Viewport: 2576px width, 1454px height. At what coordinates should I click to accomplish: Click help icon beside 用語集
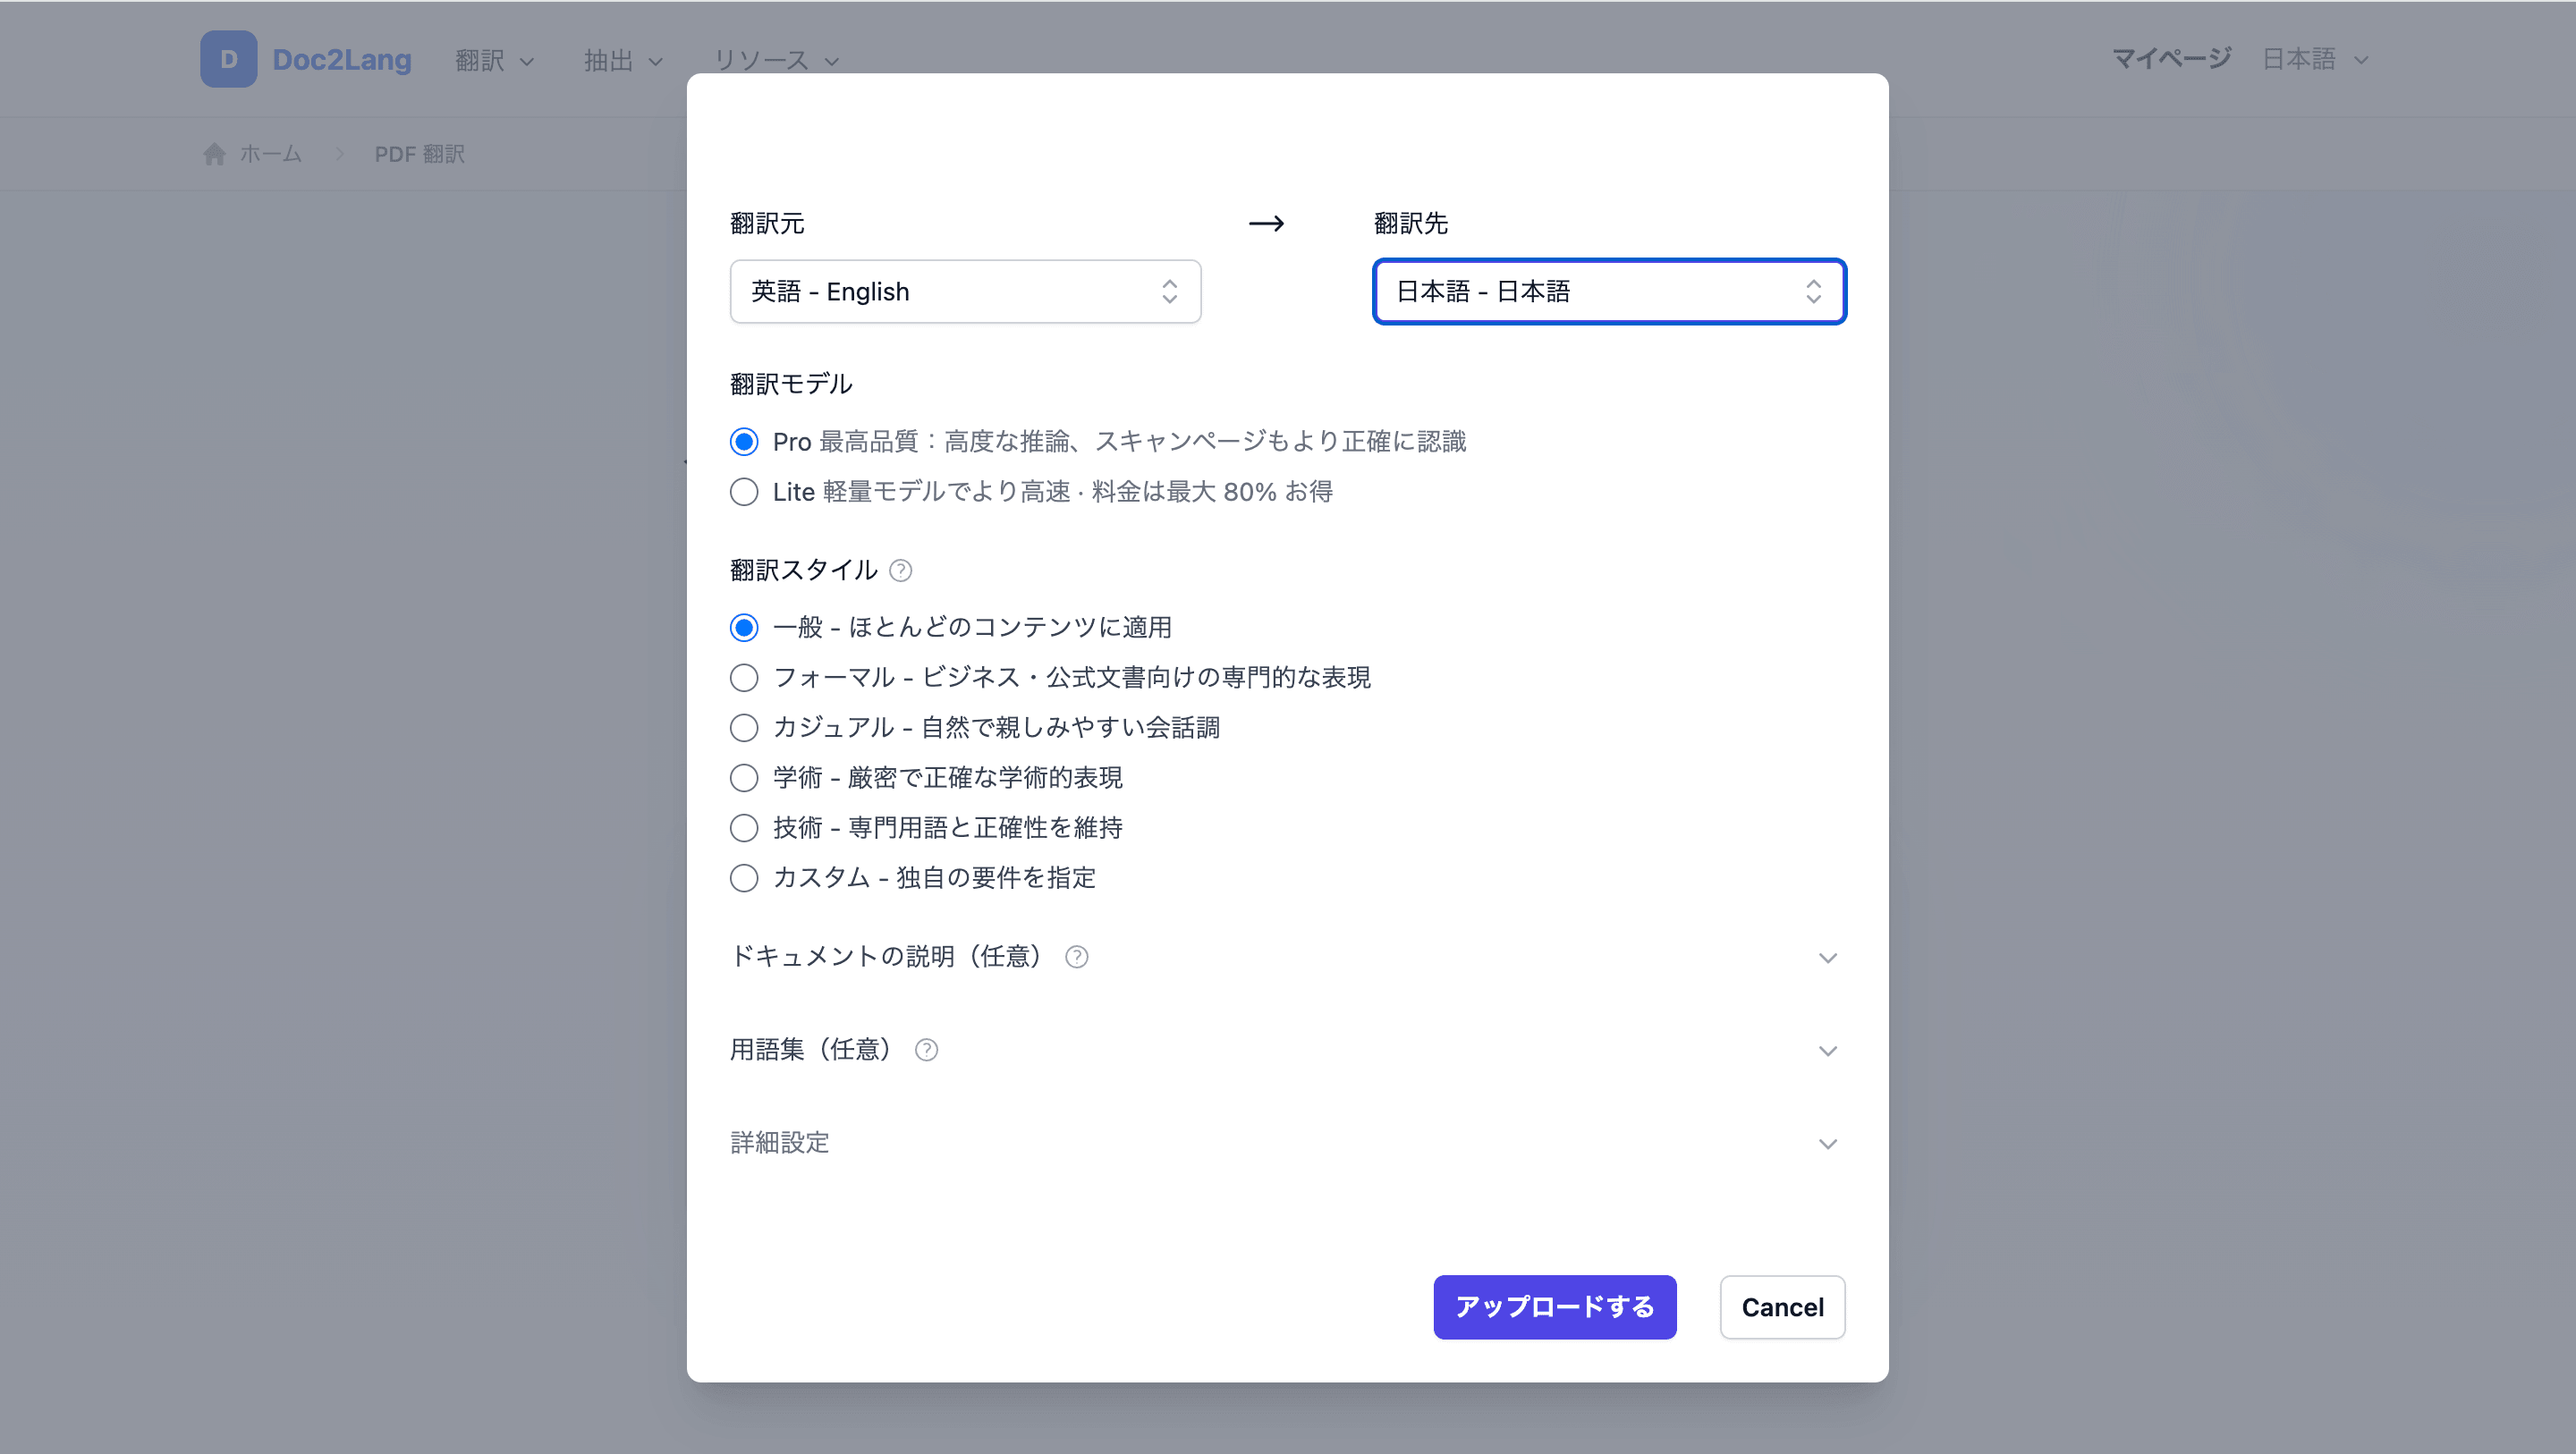point(926,1050)
